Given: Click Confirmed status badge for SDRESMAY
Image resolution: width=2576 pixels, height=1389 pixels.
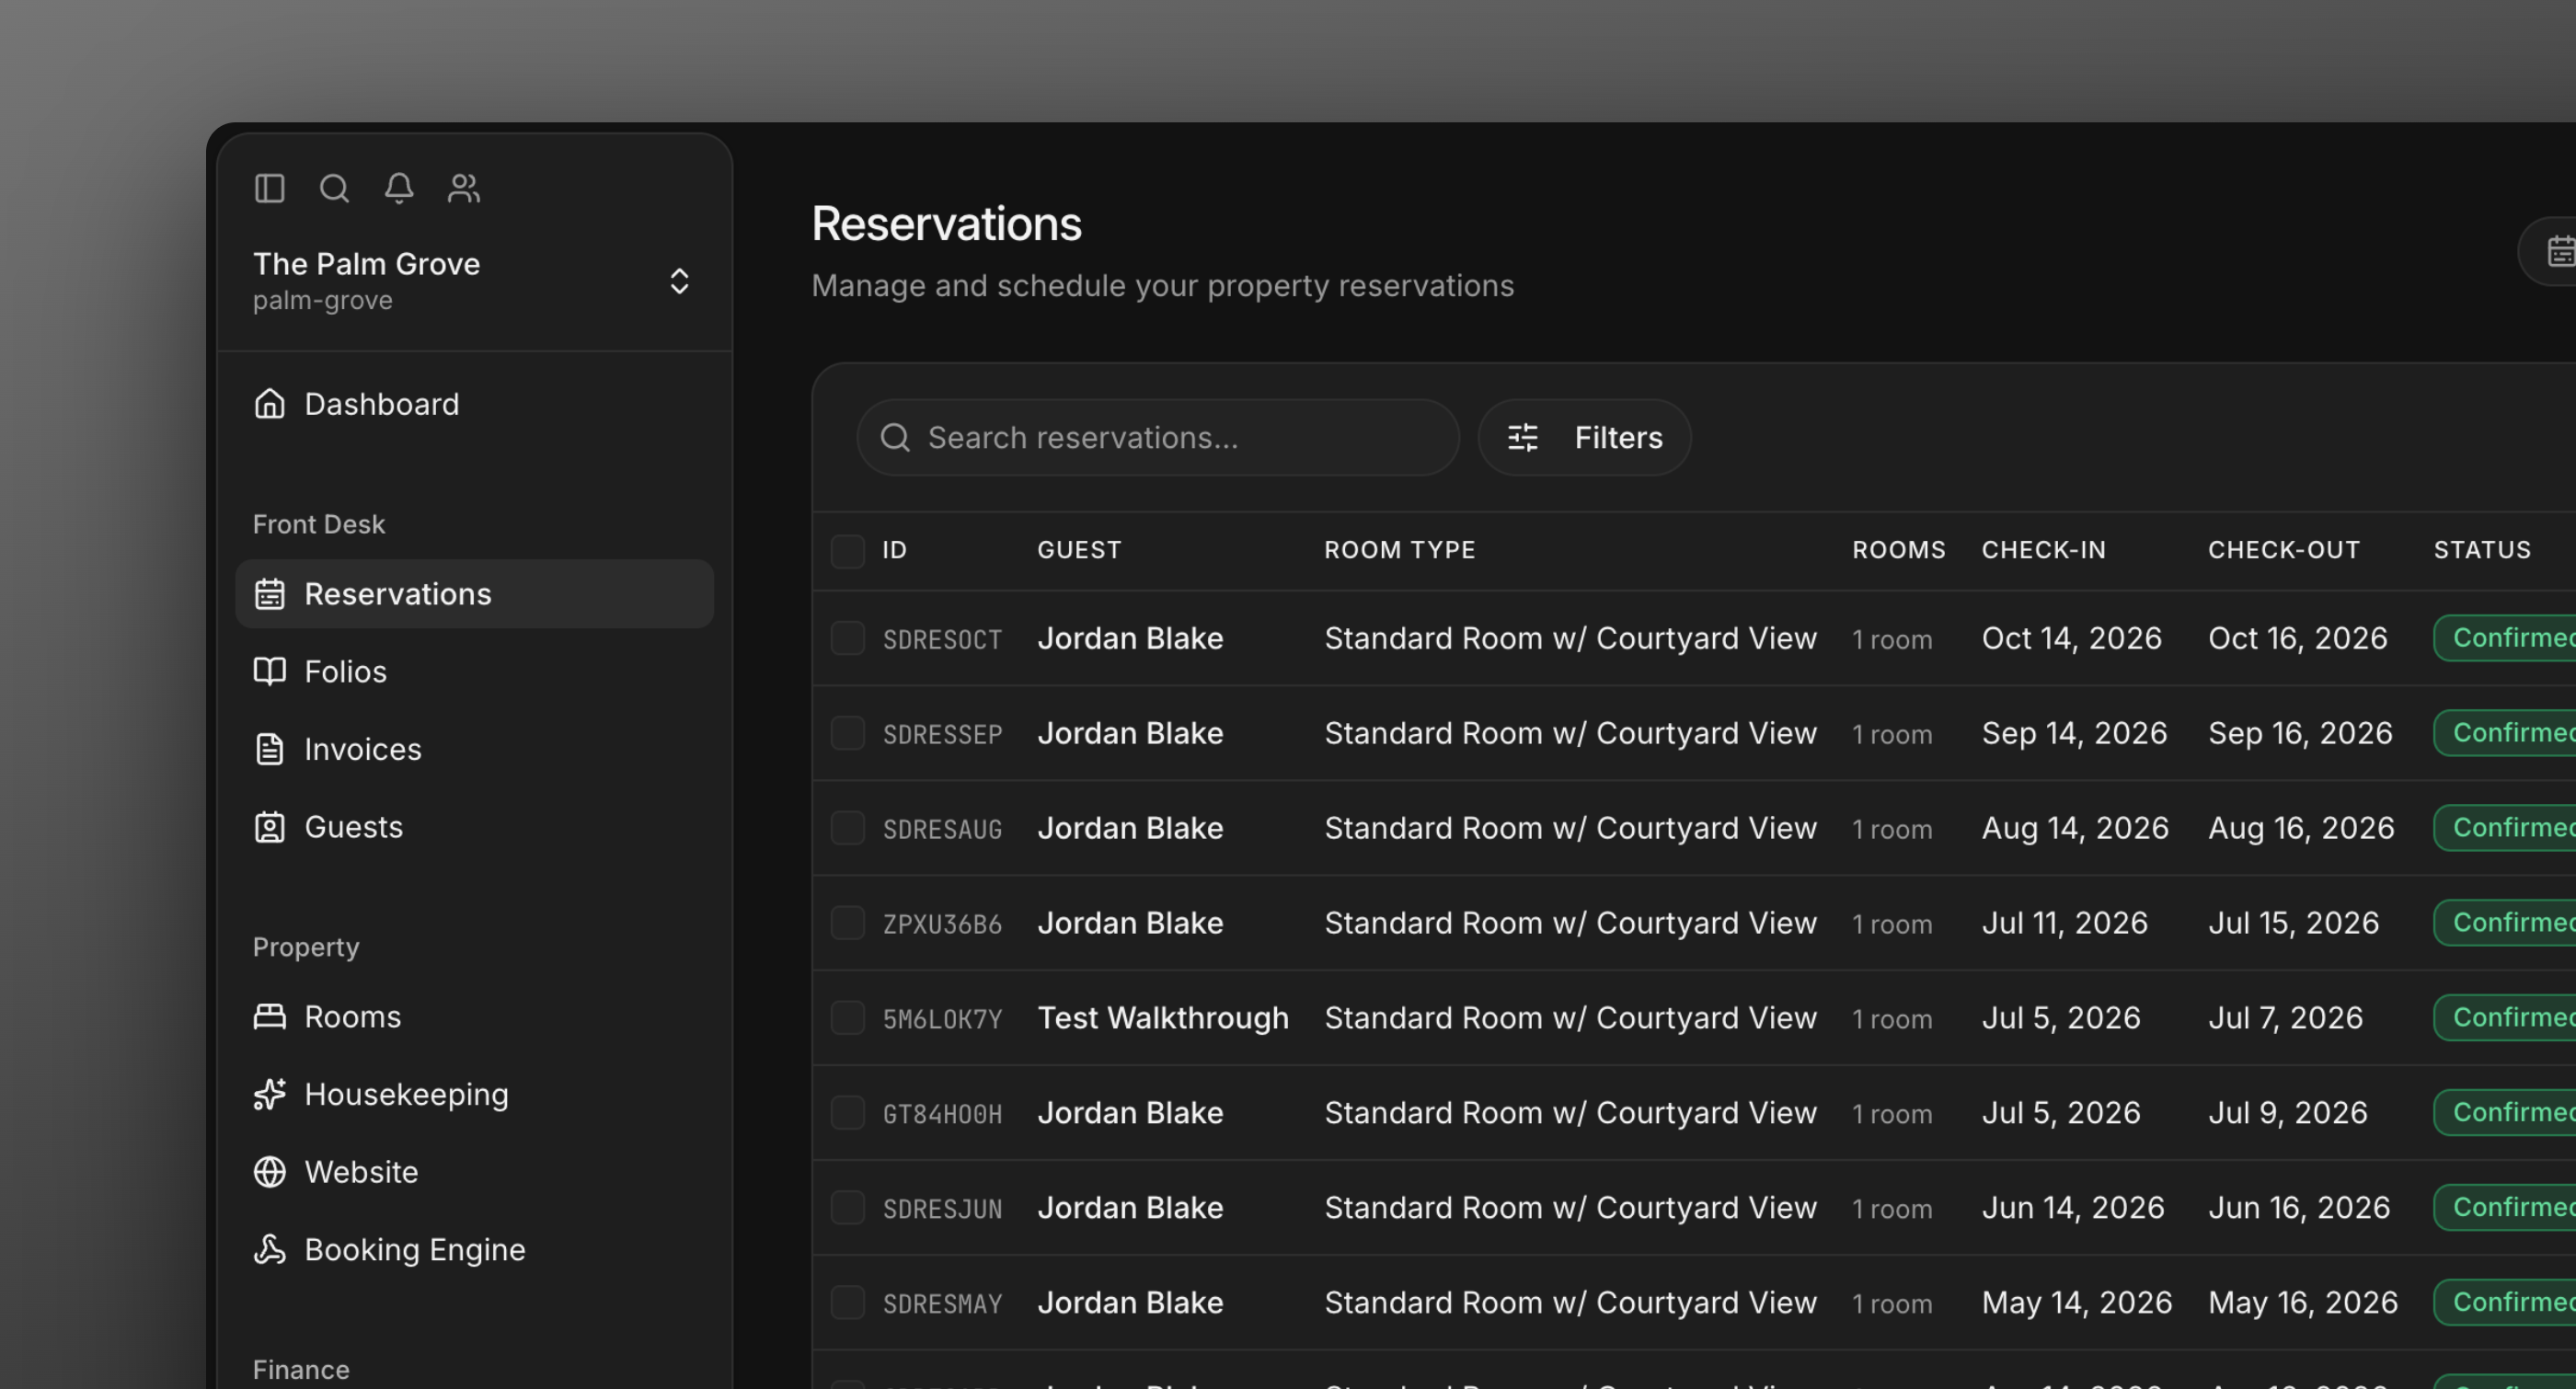Looking at the screenshot, I should point(2504,1303).
